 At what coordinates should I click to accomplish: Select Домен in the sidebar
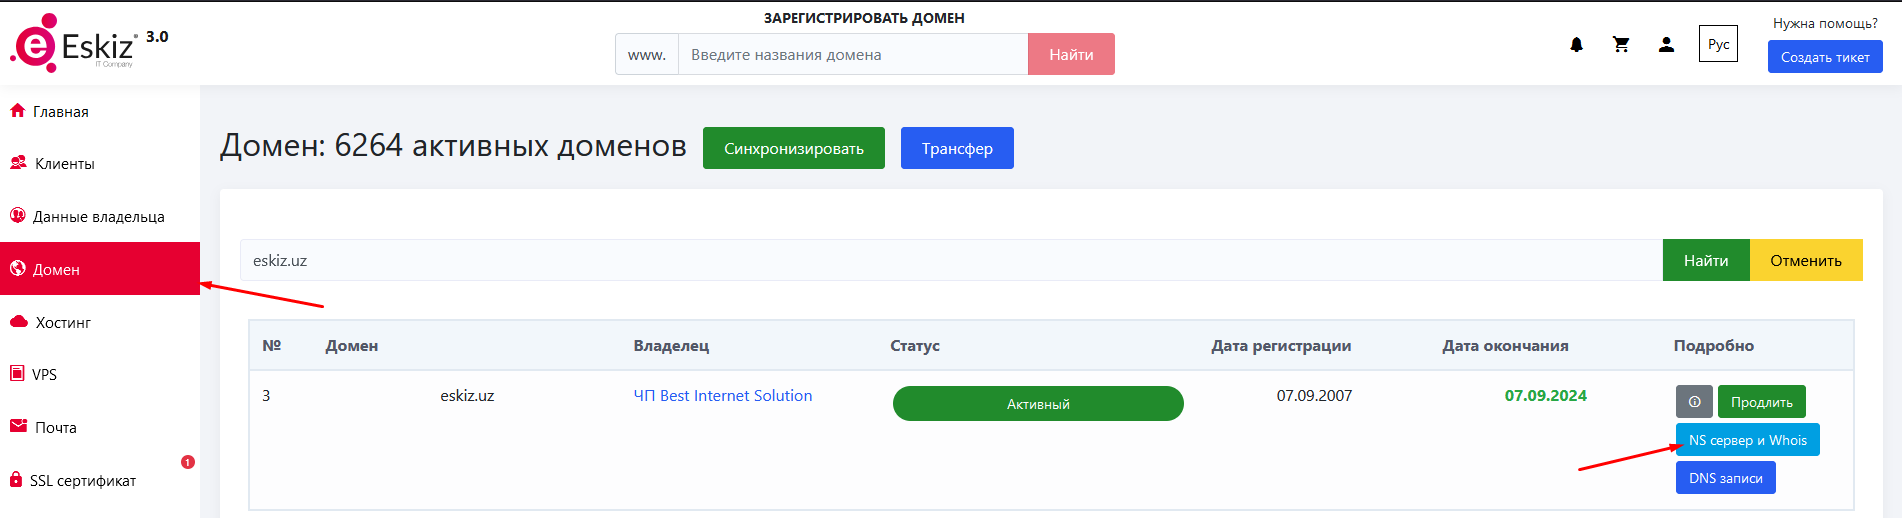coord(56,270)
